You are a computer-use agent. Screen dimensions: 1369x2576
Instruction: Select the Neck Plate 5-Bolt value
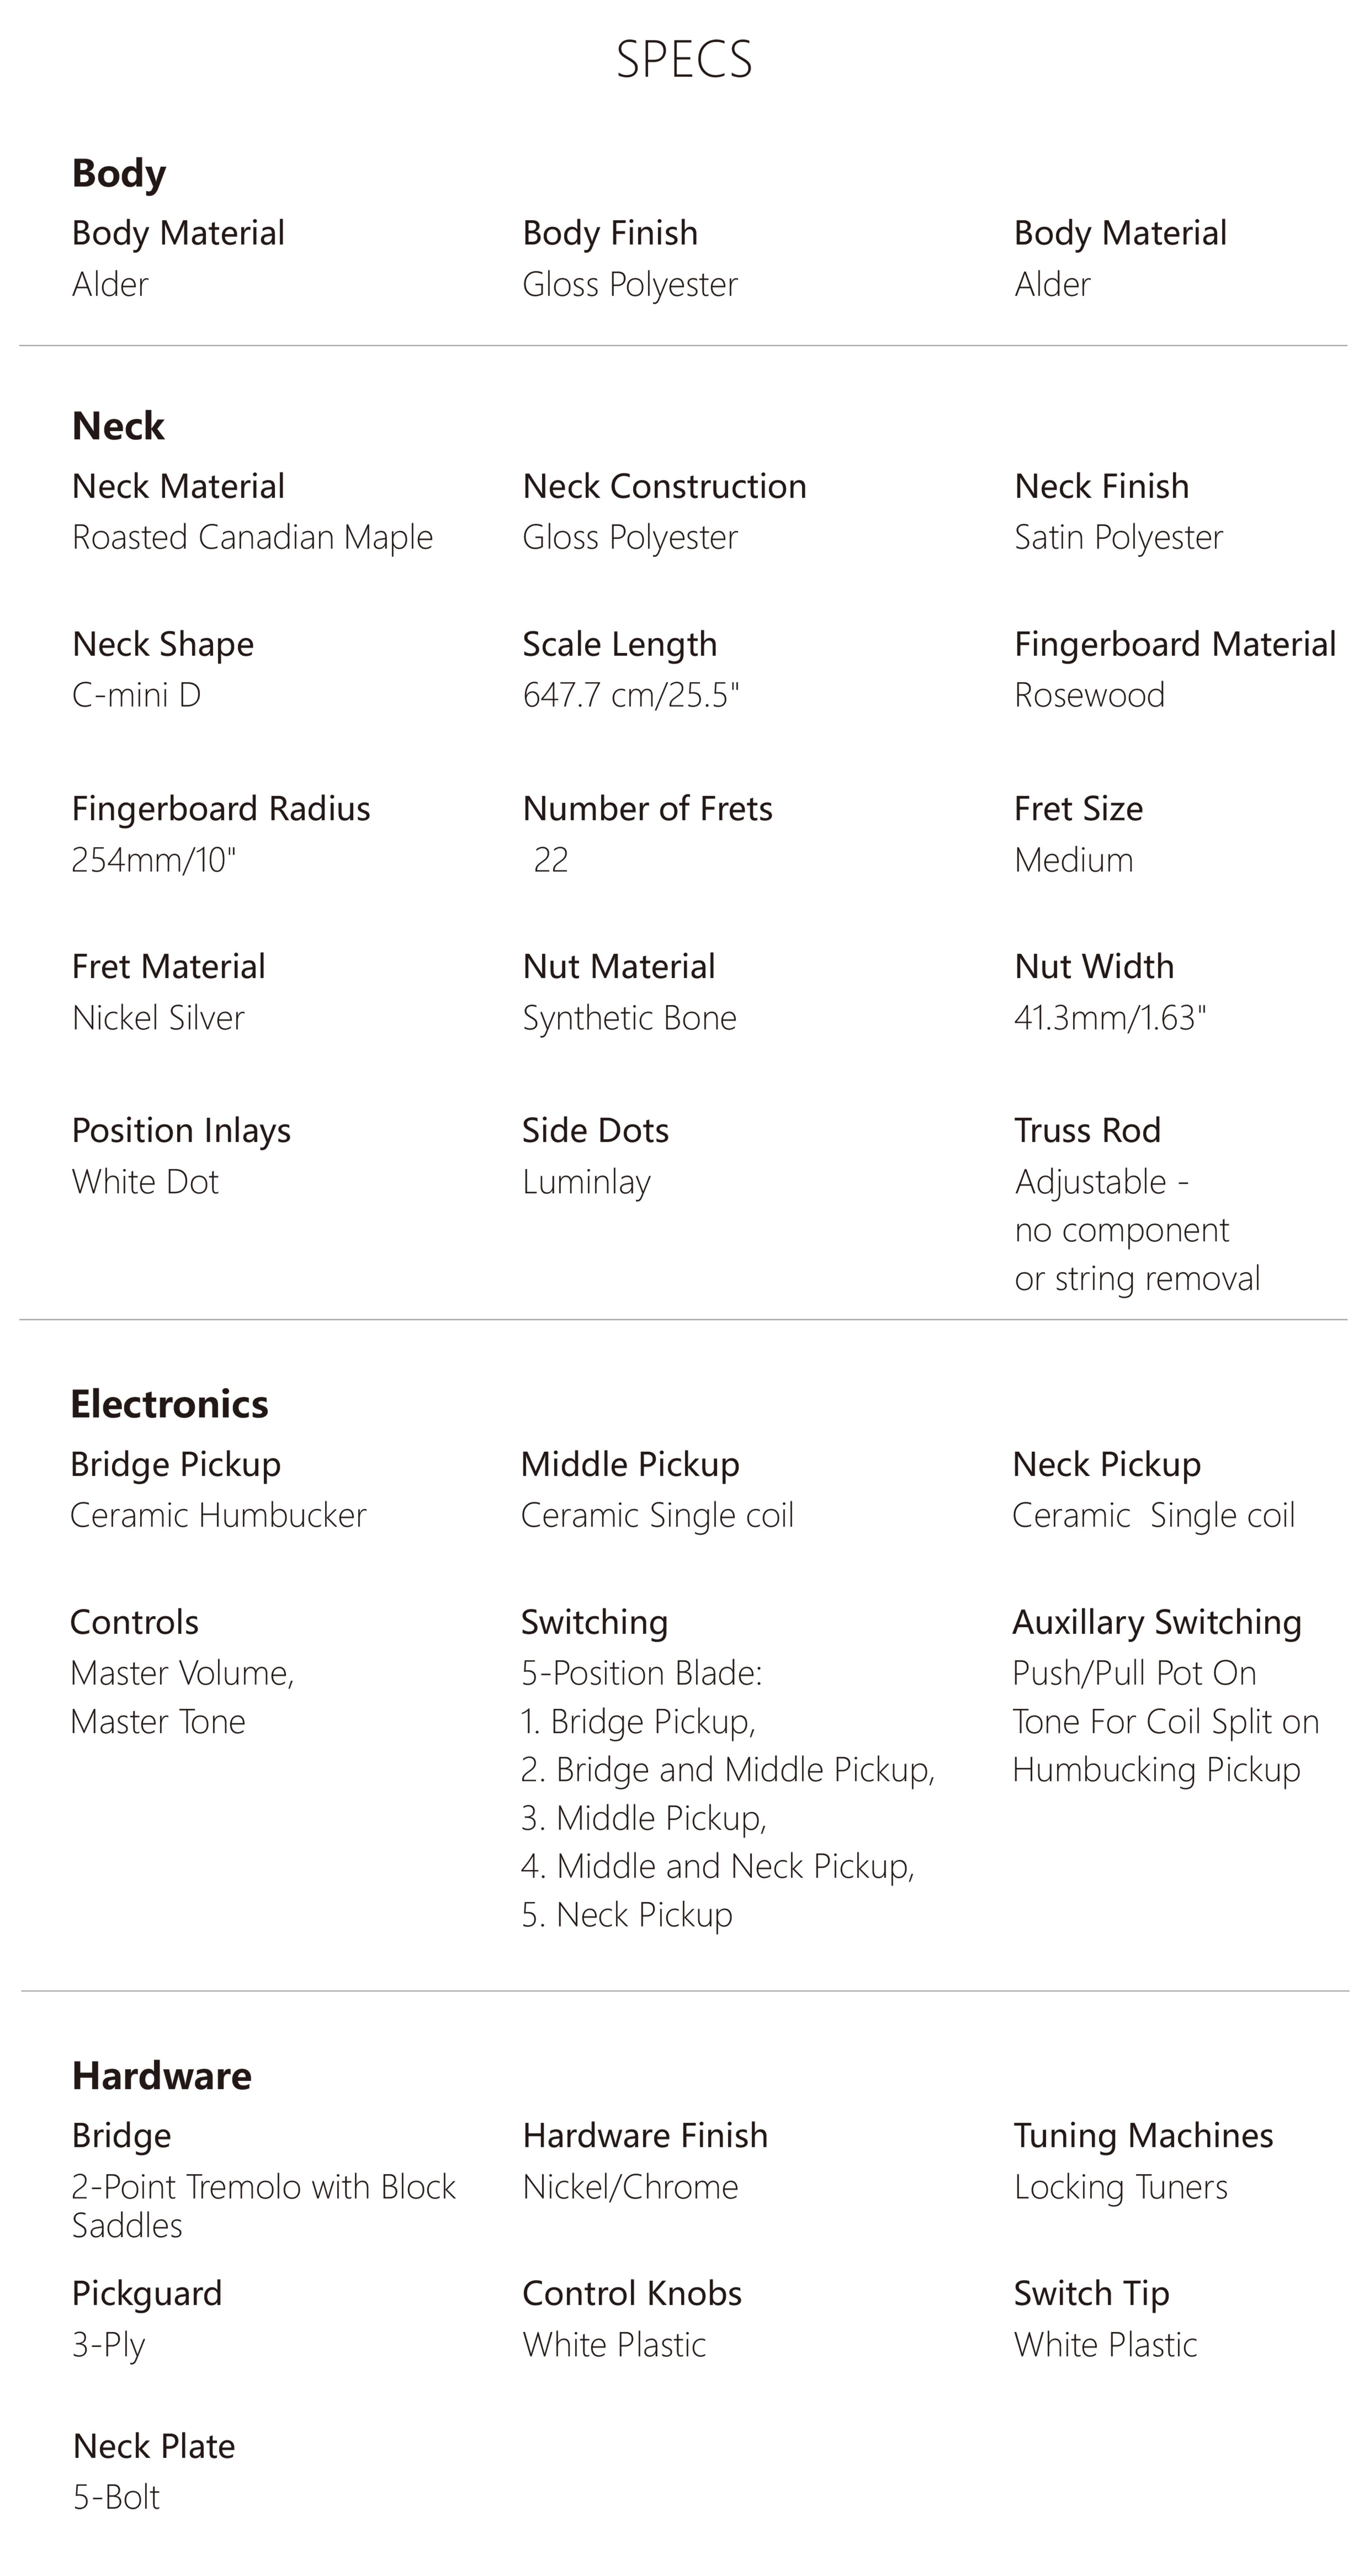[116, 2497]
